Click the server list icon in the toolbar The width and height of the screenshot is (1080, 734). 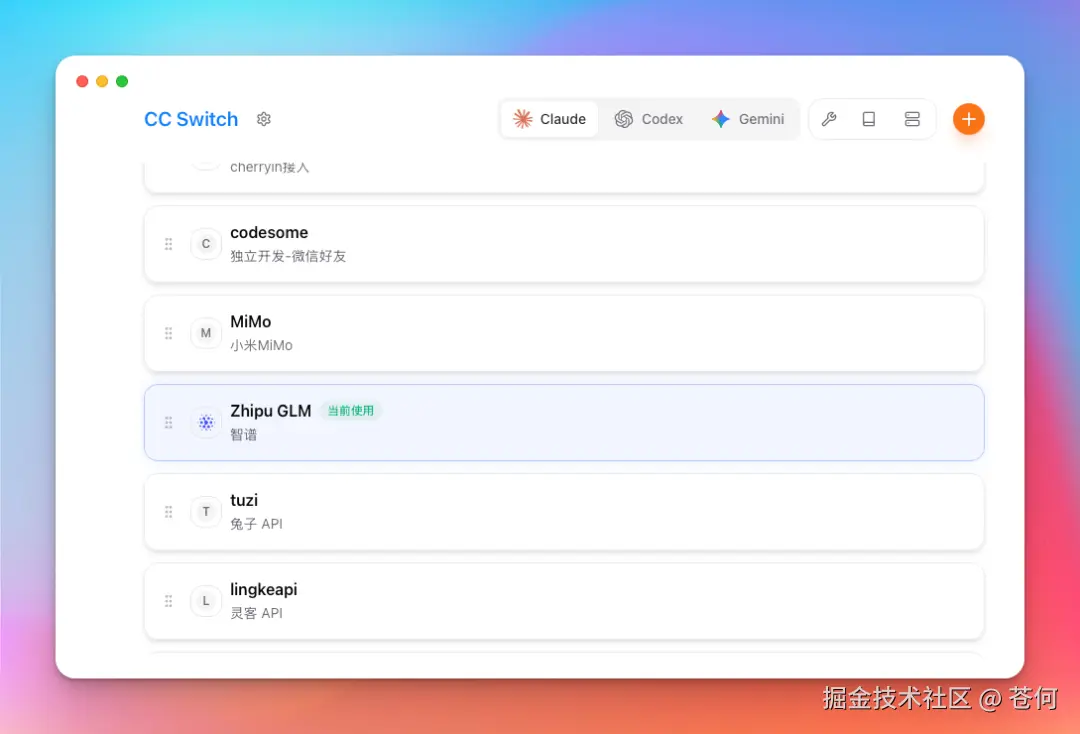[912, 119]
